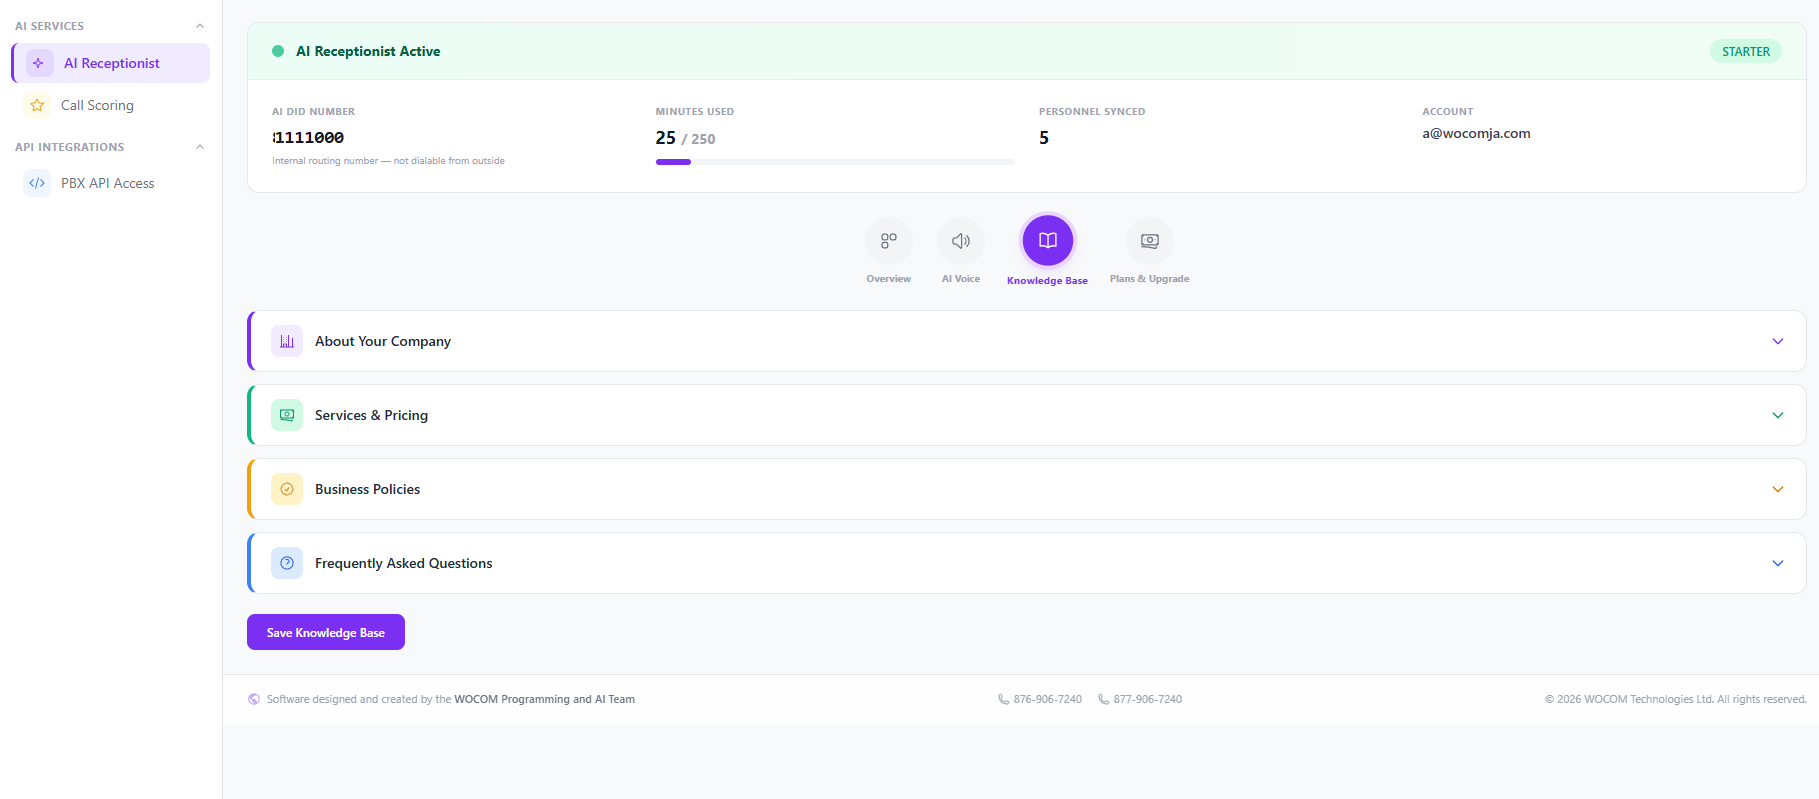Image resolution: width=1819 pixels, height=799 pixels.
Task: Open the Overview tab icon
Action: [x=889, y=241]
